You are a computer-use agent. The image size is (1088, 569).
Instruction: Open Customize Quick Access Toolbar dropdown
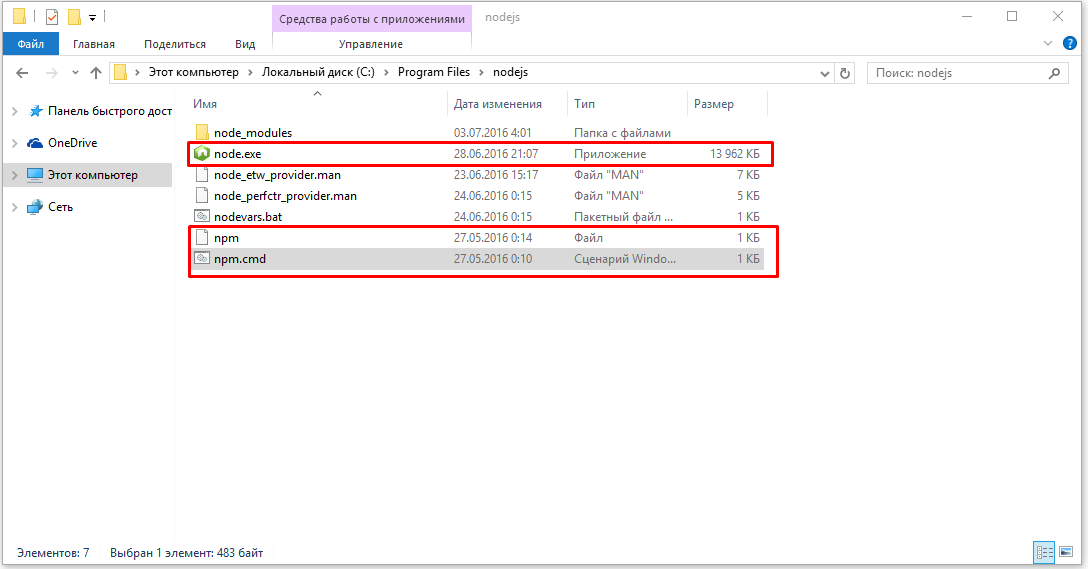tap(92, 17)
